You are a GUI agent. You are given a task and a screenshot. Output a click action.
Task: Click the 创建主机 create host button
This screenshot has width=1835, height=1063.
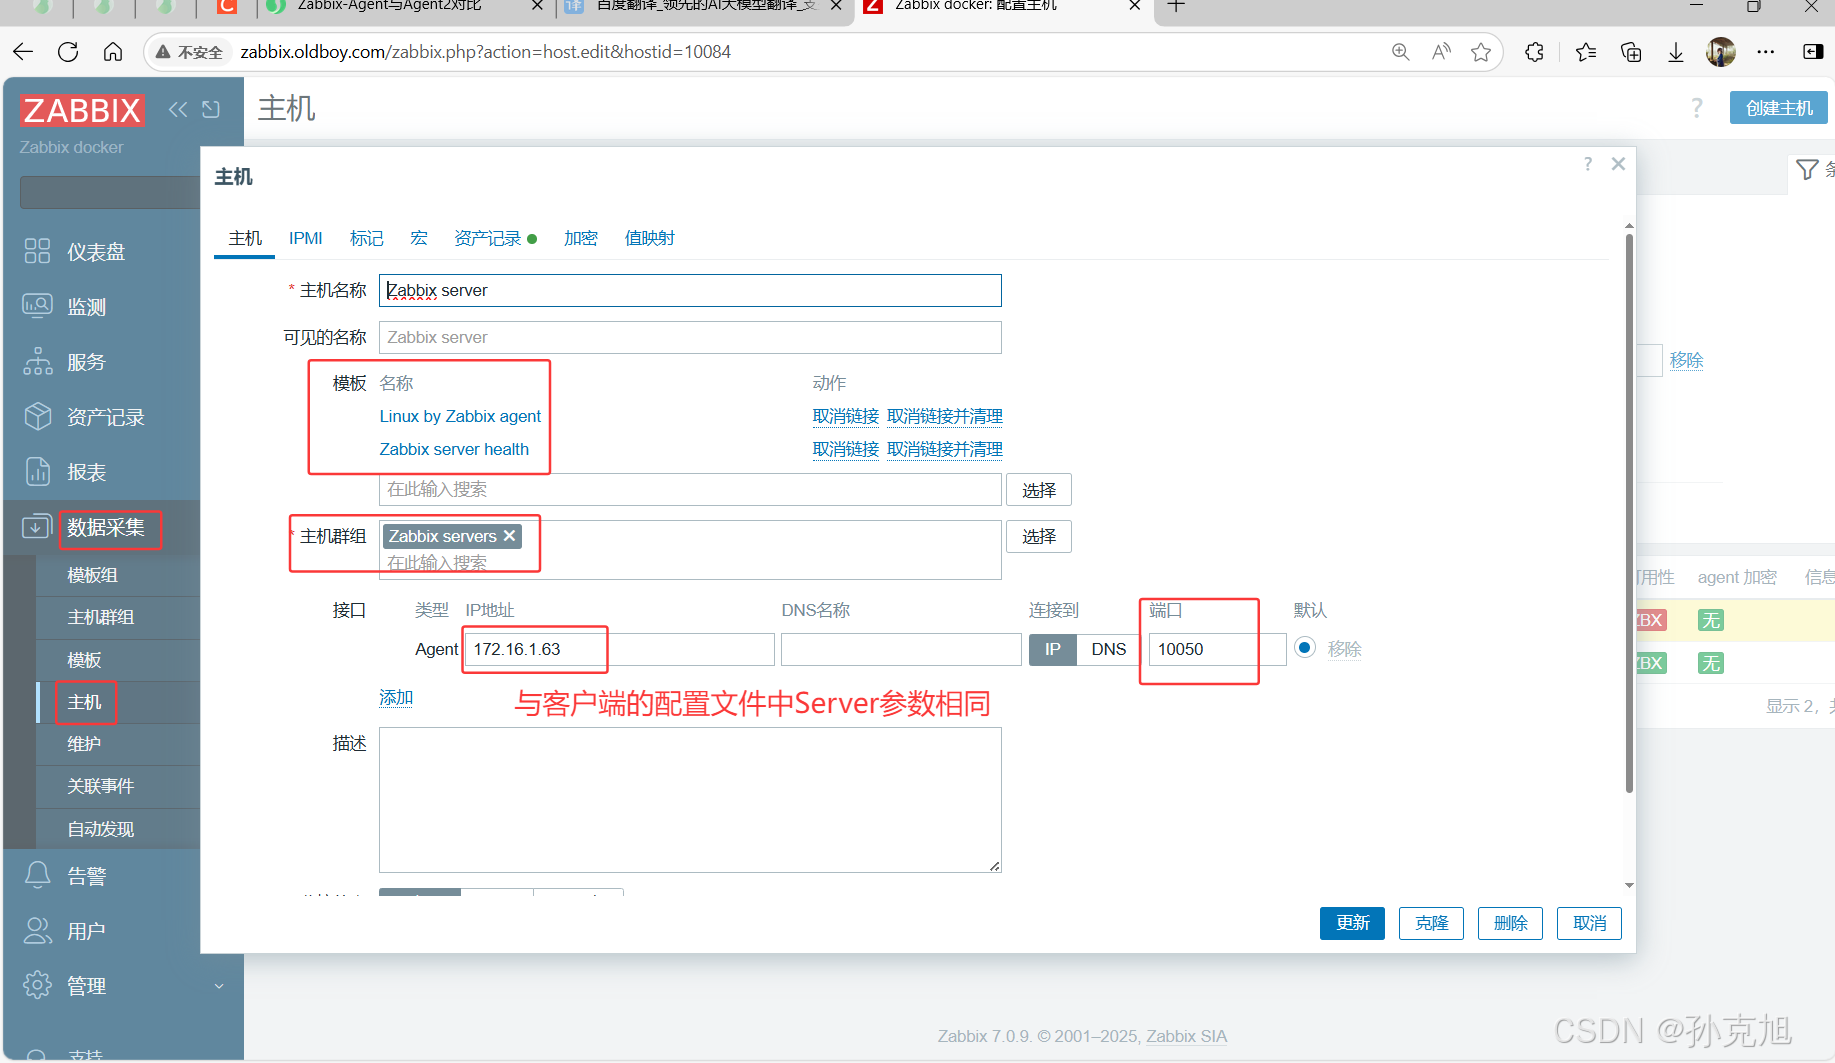pyautogui.click(x=1779, y=108)
